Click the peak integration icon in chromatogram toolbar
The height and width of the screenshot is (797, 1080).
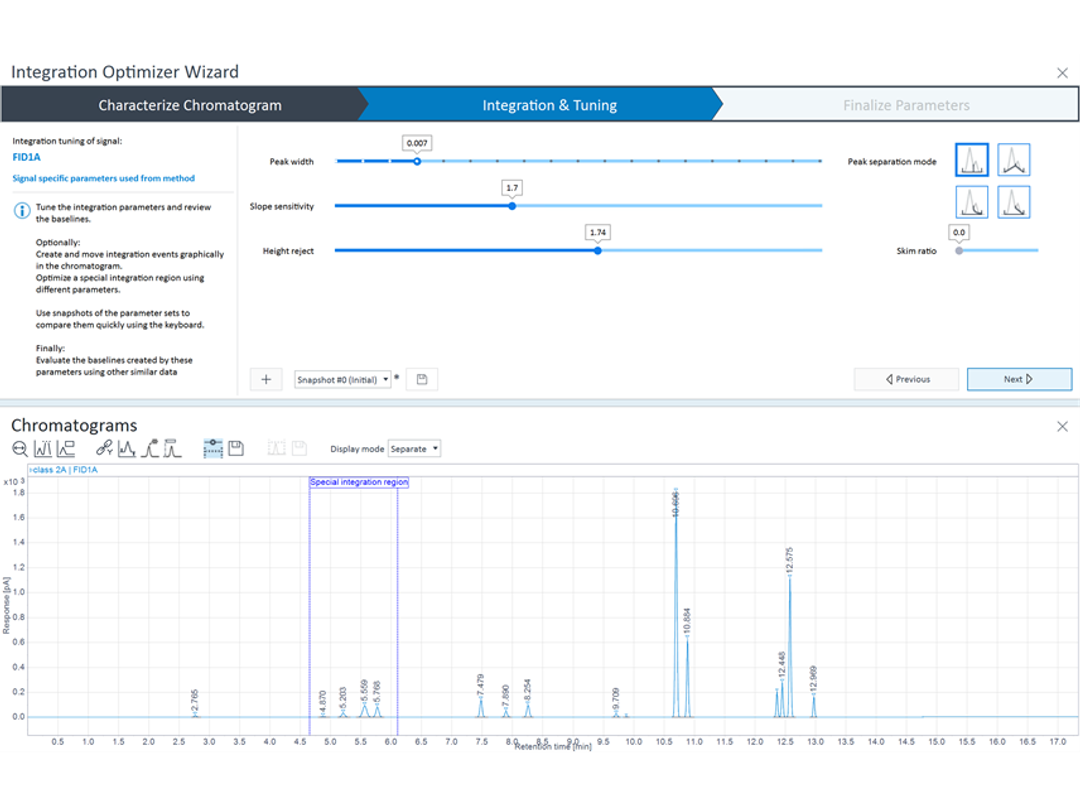[x=130, y=448]
